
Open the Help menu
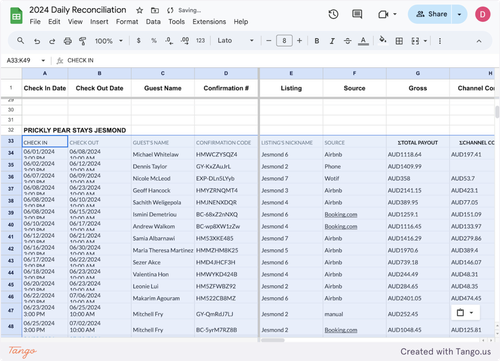[x=241, y=22]
